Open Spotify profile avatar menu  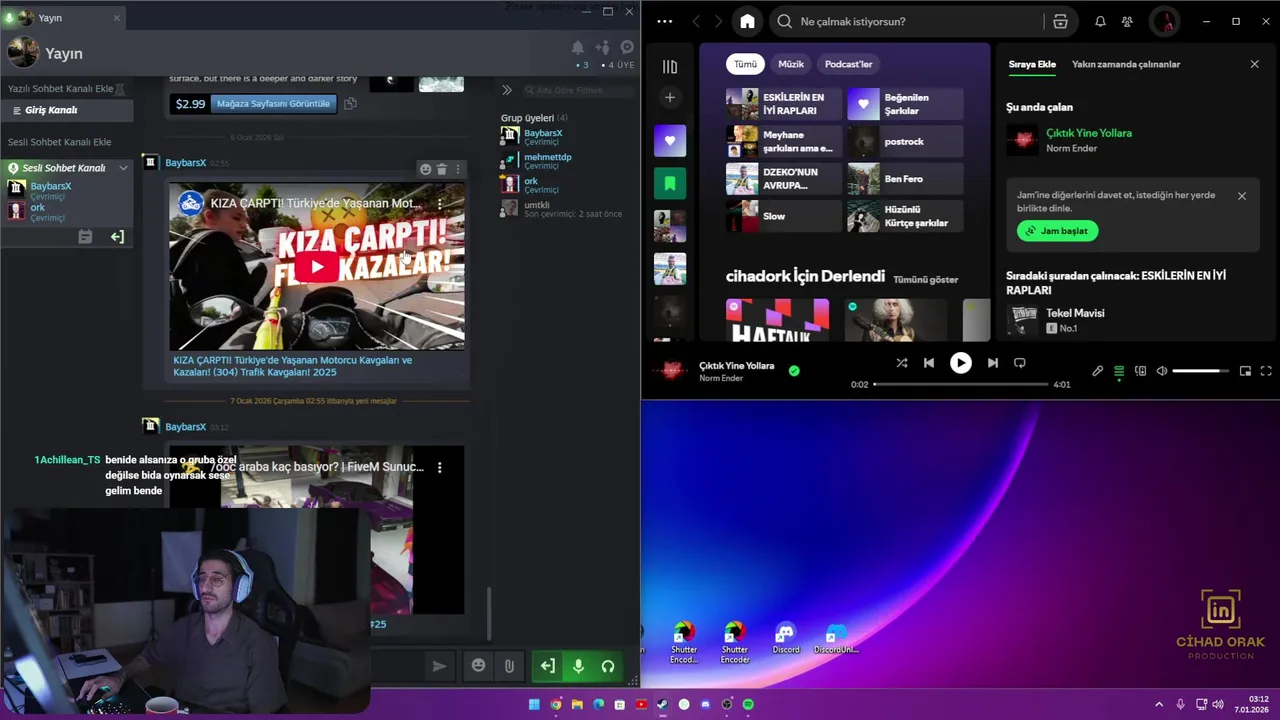pyautogui.click(x=1164, y=21)
